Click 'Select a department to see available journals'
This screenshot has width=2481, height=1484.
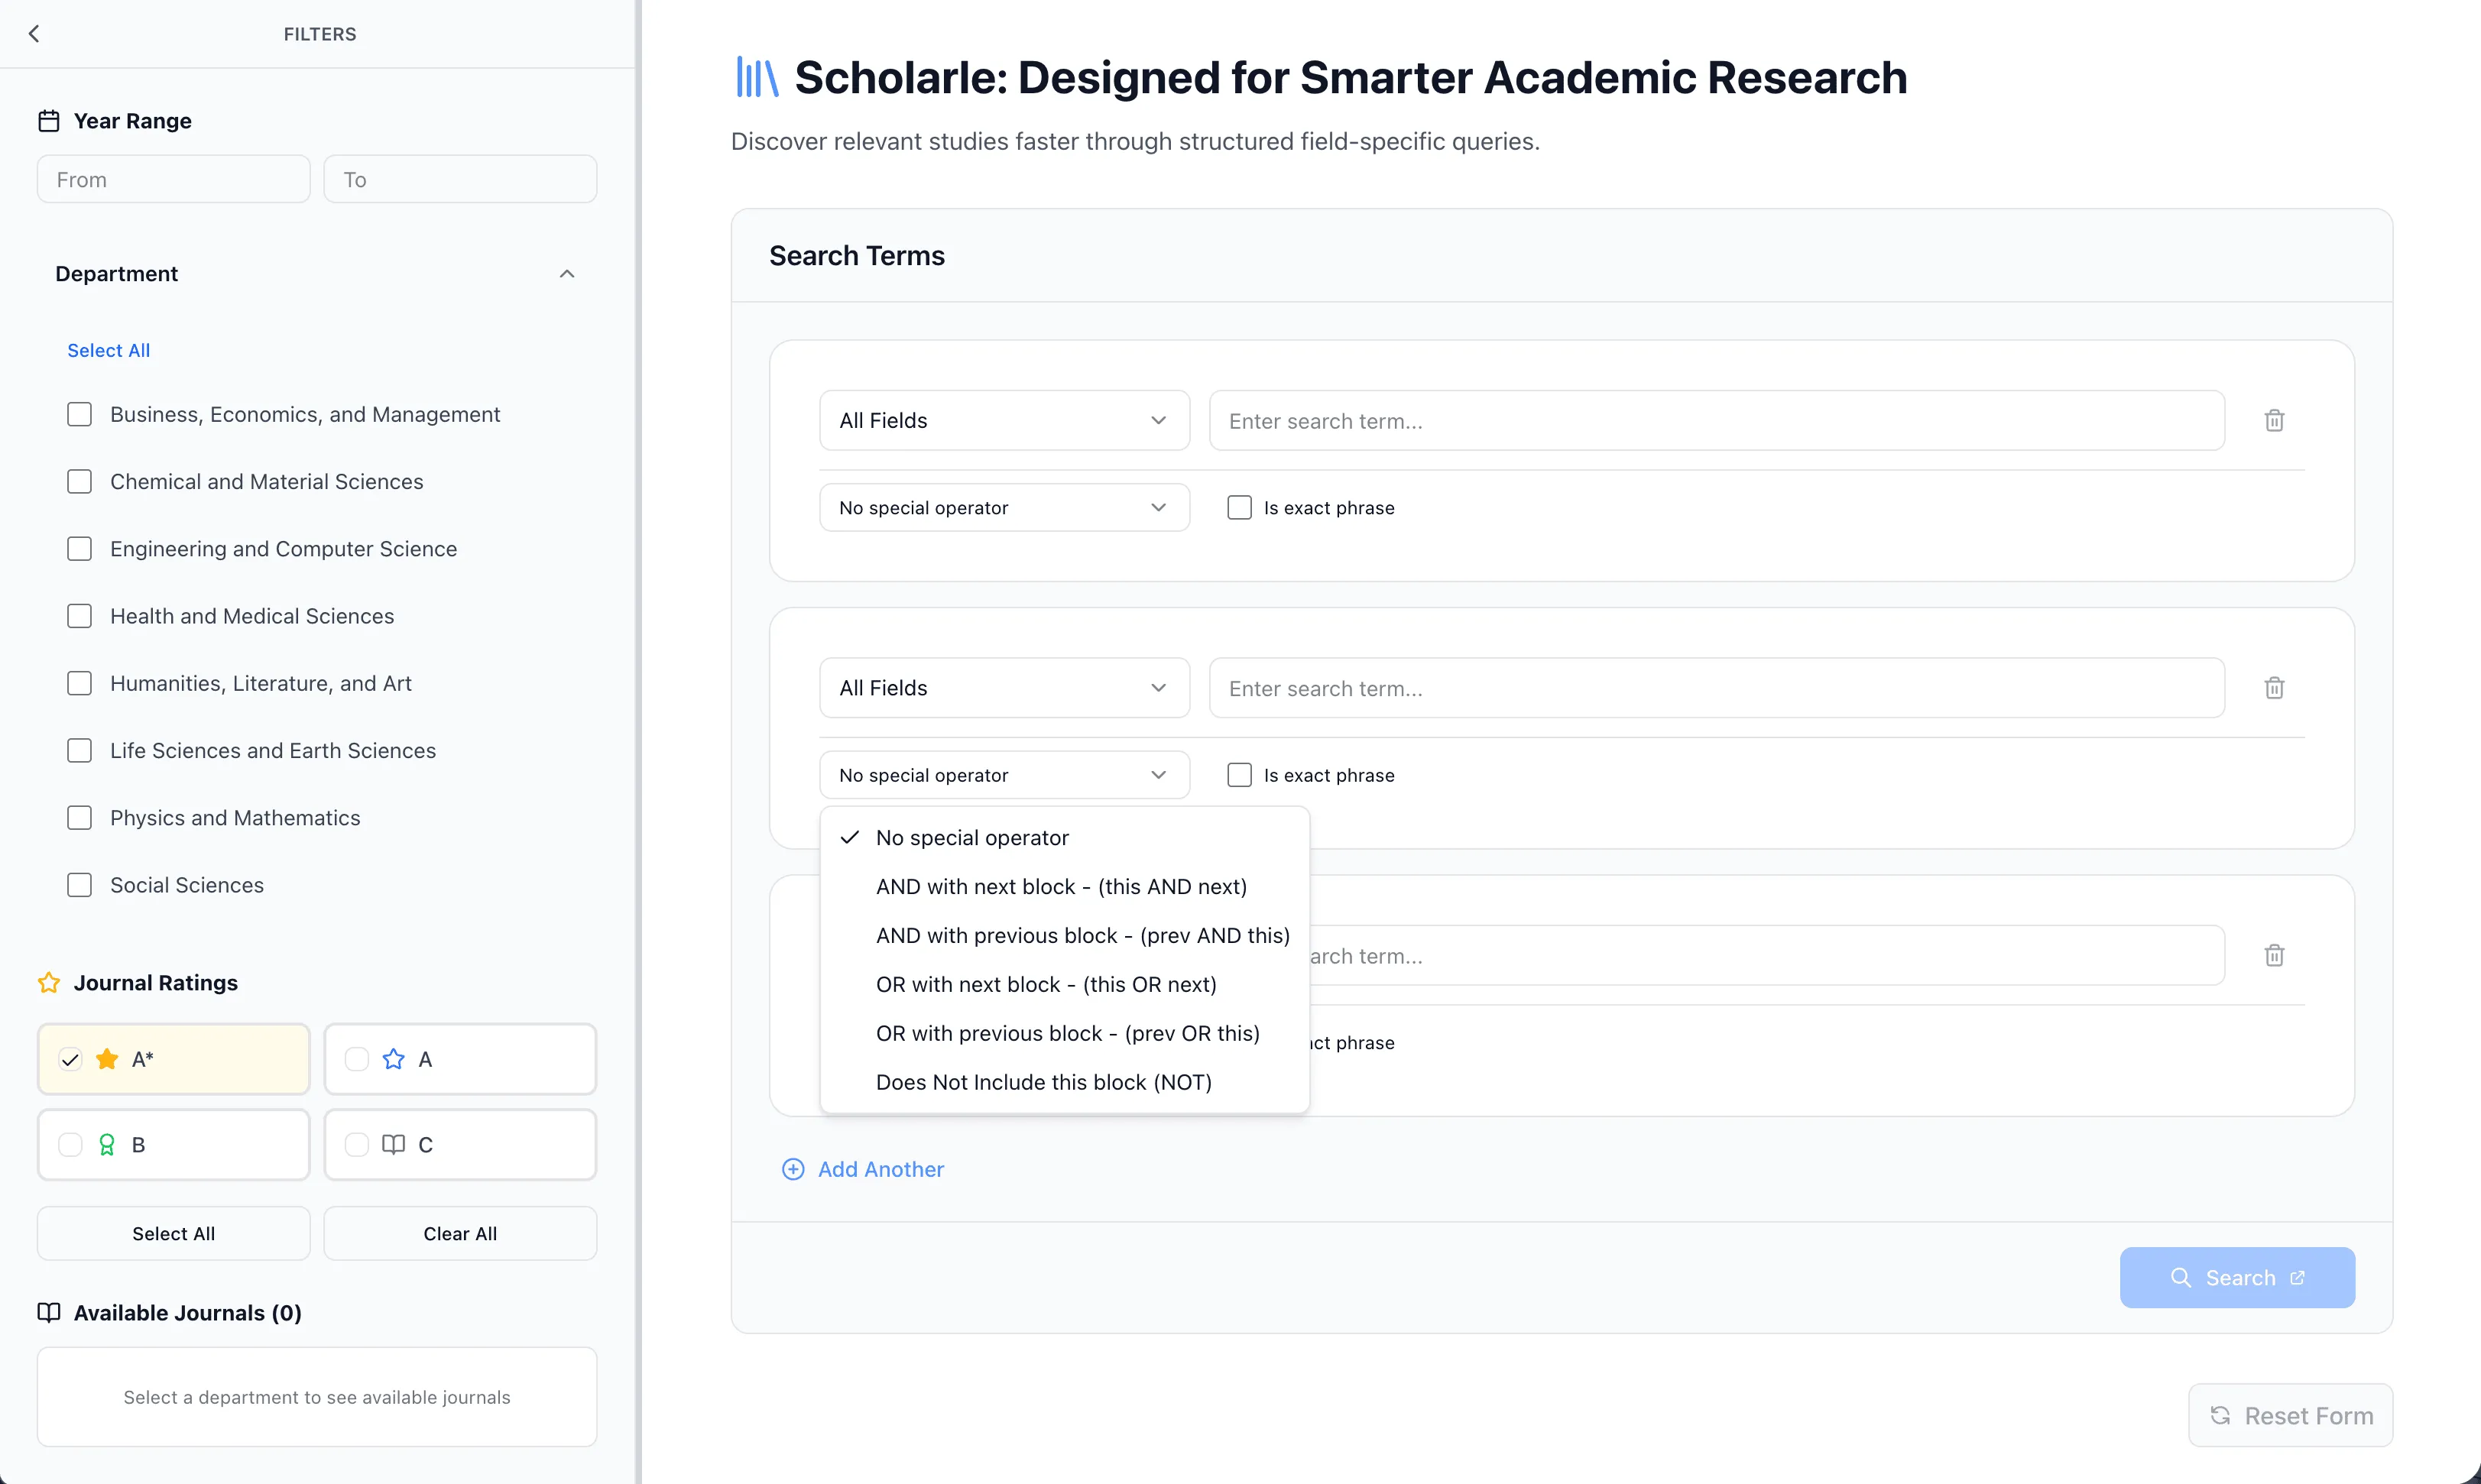317,1397
